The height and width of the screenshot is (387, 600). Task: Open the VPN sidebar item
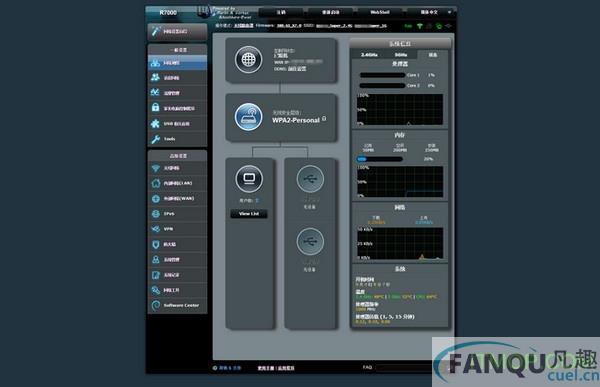pos(177,229)
